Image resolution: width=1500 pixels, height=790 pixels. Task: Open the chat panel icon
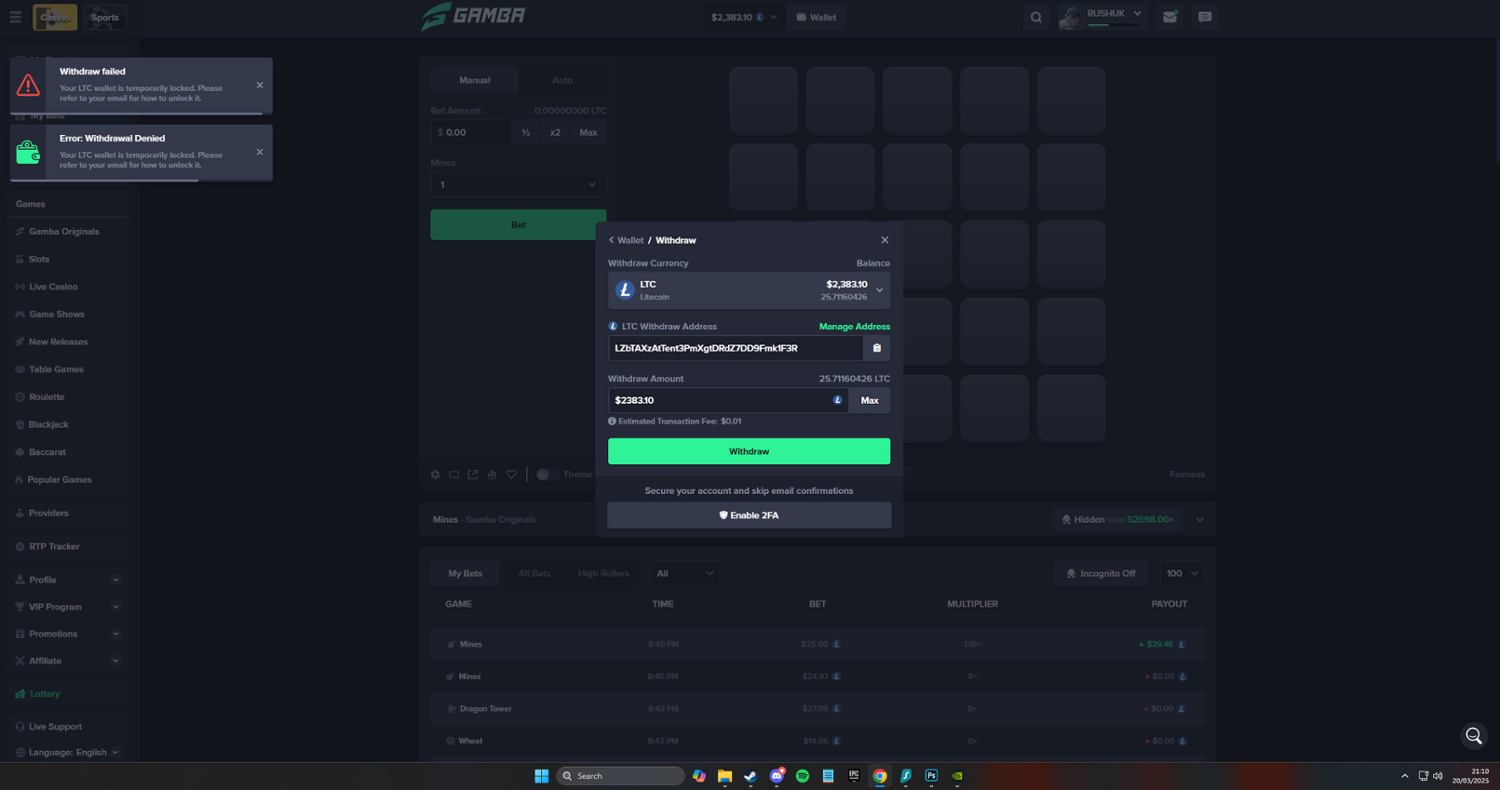click(x=1205, y=17)
